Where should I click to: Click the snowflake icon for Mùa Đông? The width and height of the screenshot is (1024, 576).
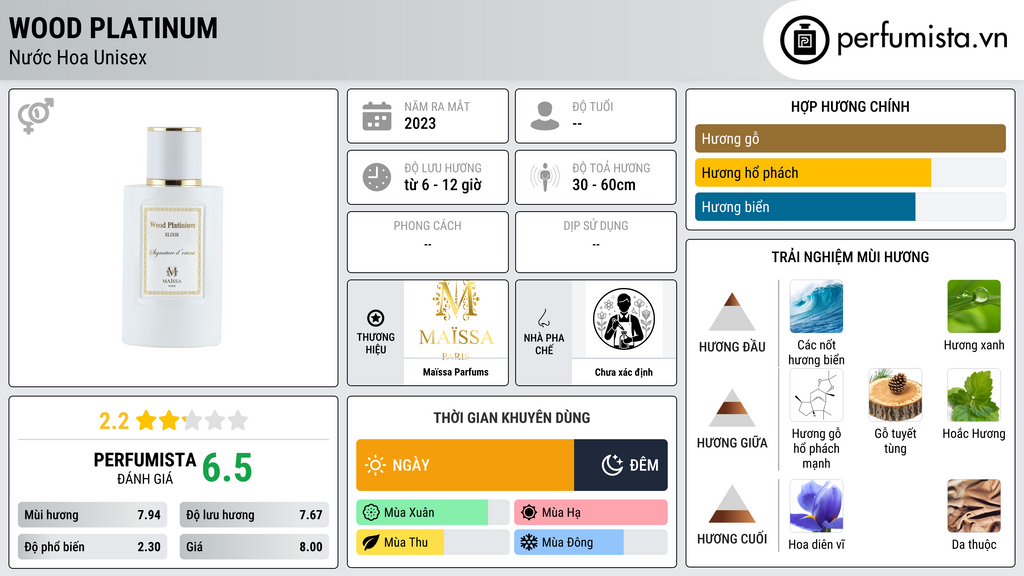[x=529, y=542]
